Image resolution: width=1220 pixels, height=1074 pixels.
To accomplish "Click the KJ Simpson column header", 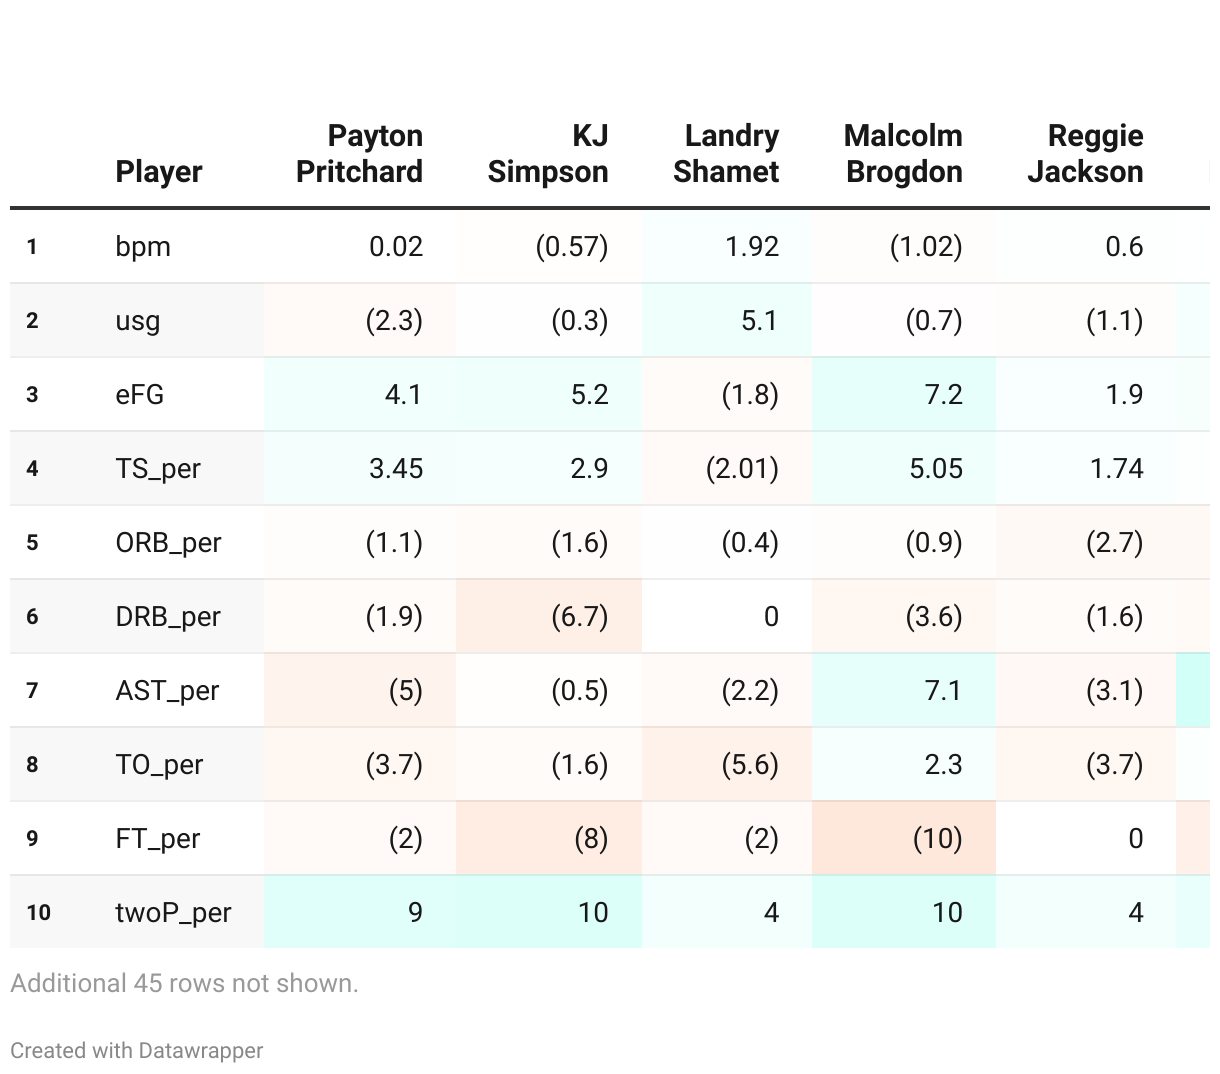I will tap(548, 154).
